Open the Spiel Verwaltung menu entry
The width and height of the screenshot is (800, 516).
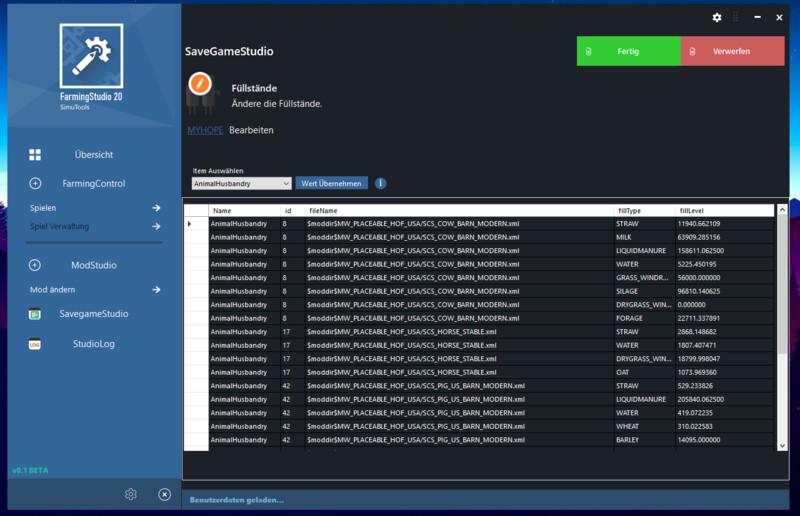pos(60,227)
